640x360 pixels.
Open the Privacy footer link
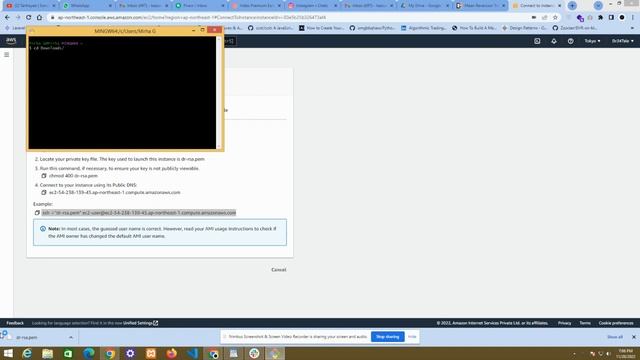[564, 323]
